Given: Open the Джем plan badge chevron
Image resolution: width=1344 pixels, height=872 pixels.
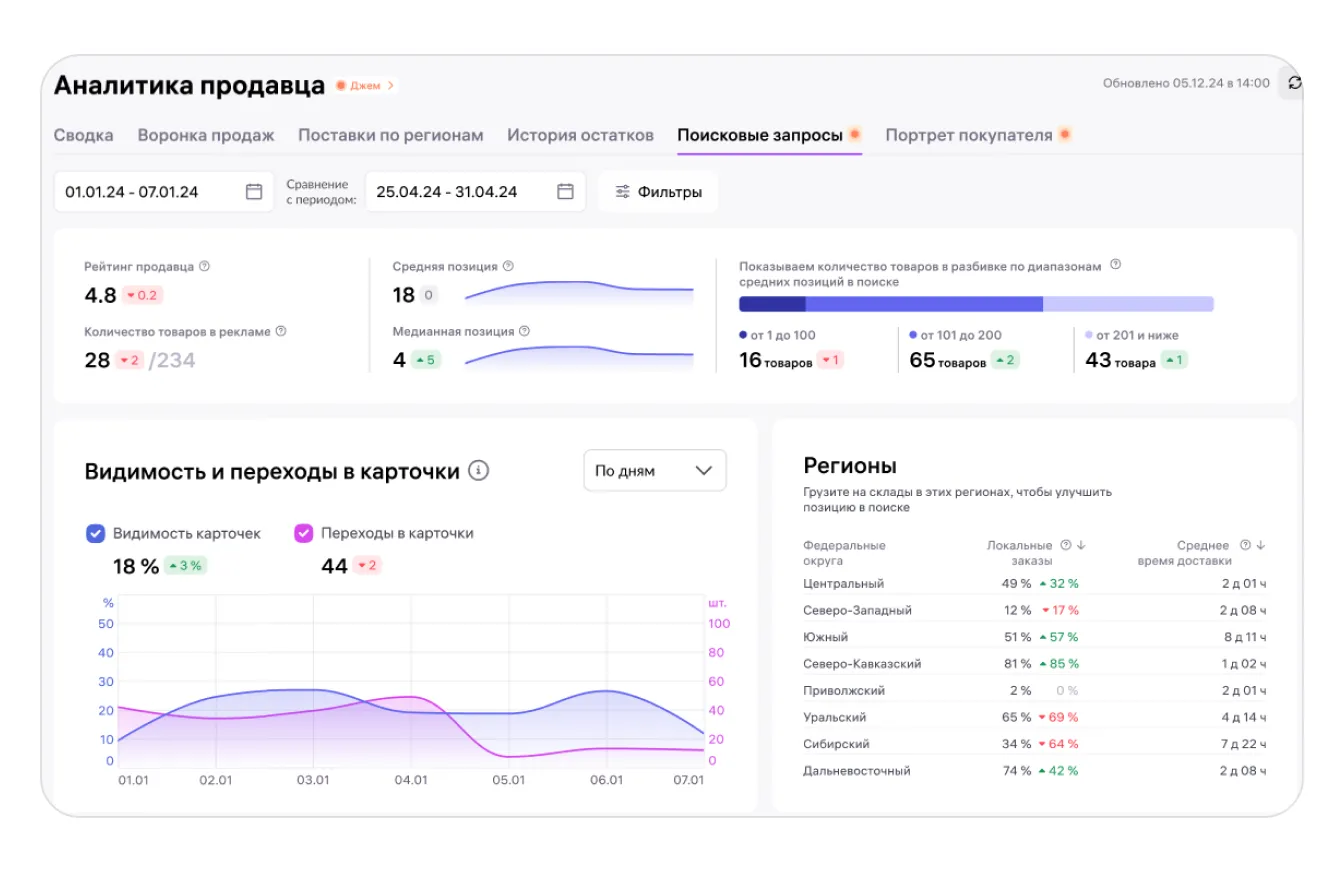Looking at the screenshot, I should click(390, 86).
